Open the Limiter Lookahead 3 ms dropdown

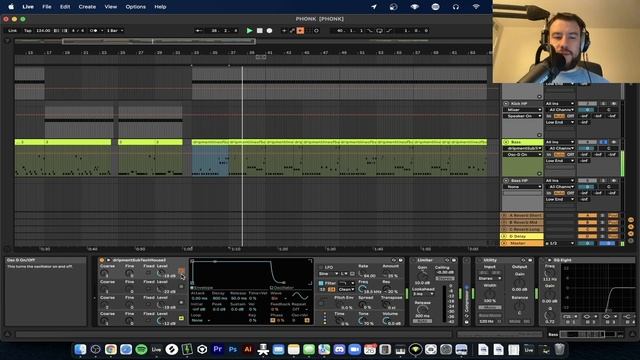(422, 294)
